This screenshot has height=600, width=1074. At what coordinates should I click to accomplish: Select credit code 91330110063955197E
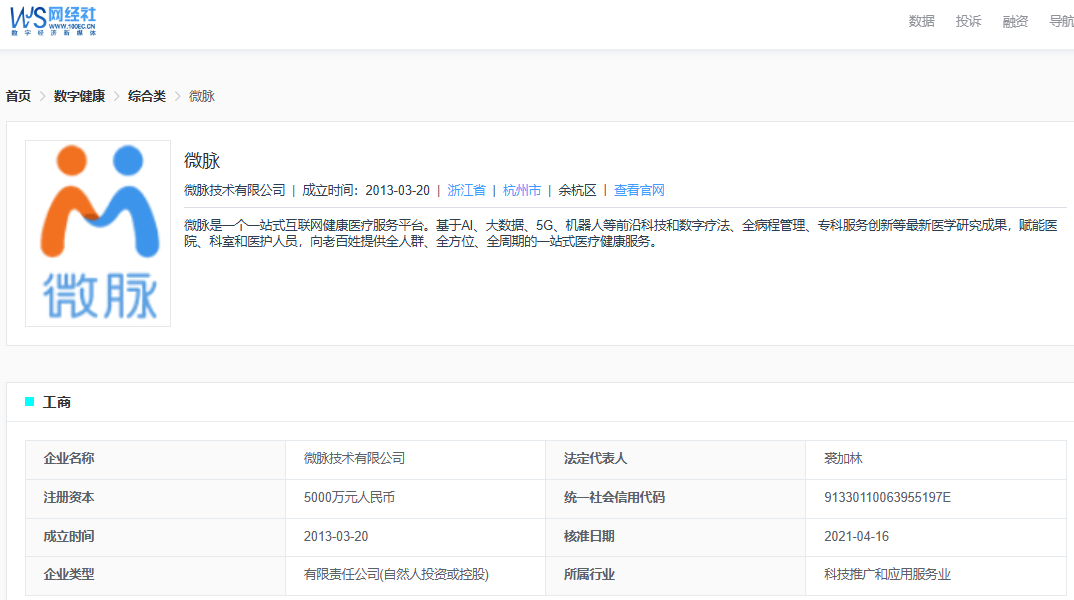point(888,497)
